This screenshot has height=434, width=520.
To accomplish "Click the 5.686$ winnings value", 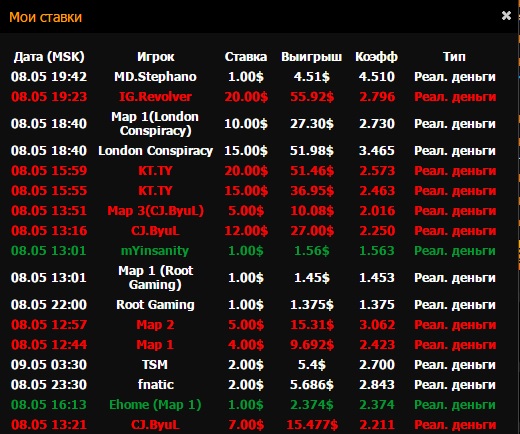I will (x=312, y=385).
